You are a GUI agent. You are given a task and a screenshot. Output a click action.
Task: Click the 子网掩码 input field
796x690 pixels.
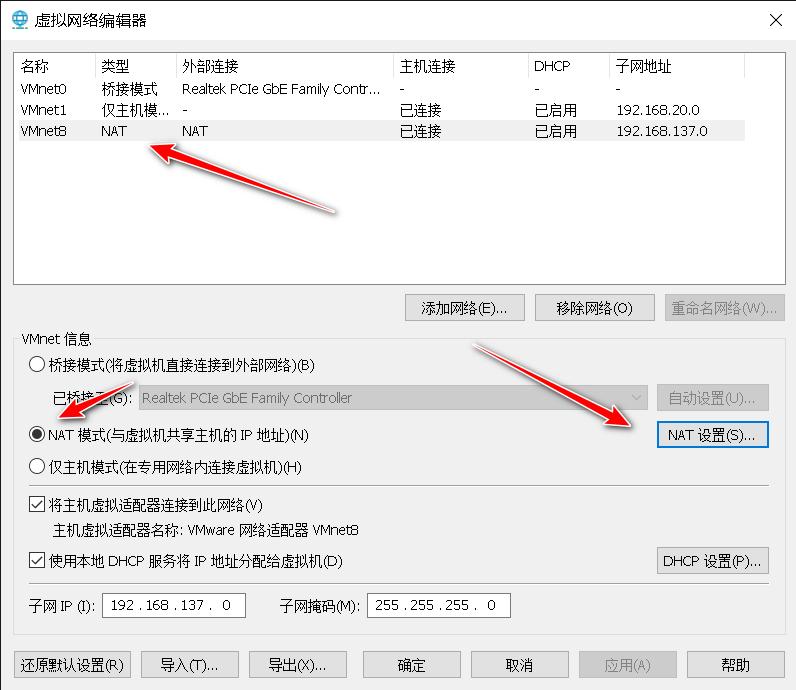(x=439, y=605)
